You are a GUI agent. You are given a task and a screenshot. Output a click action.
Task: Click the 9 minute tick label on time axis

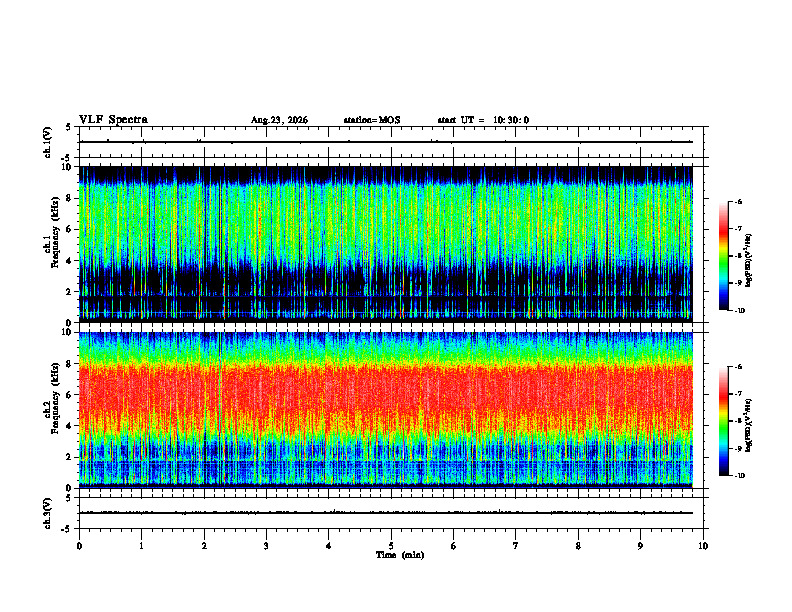[x=640, y=546]
